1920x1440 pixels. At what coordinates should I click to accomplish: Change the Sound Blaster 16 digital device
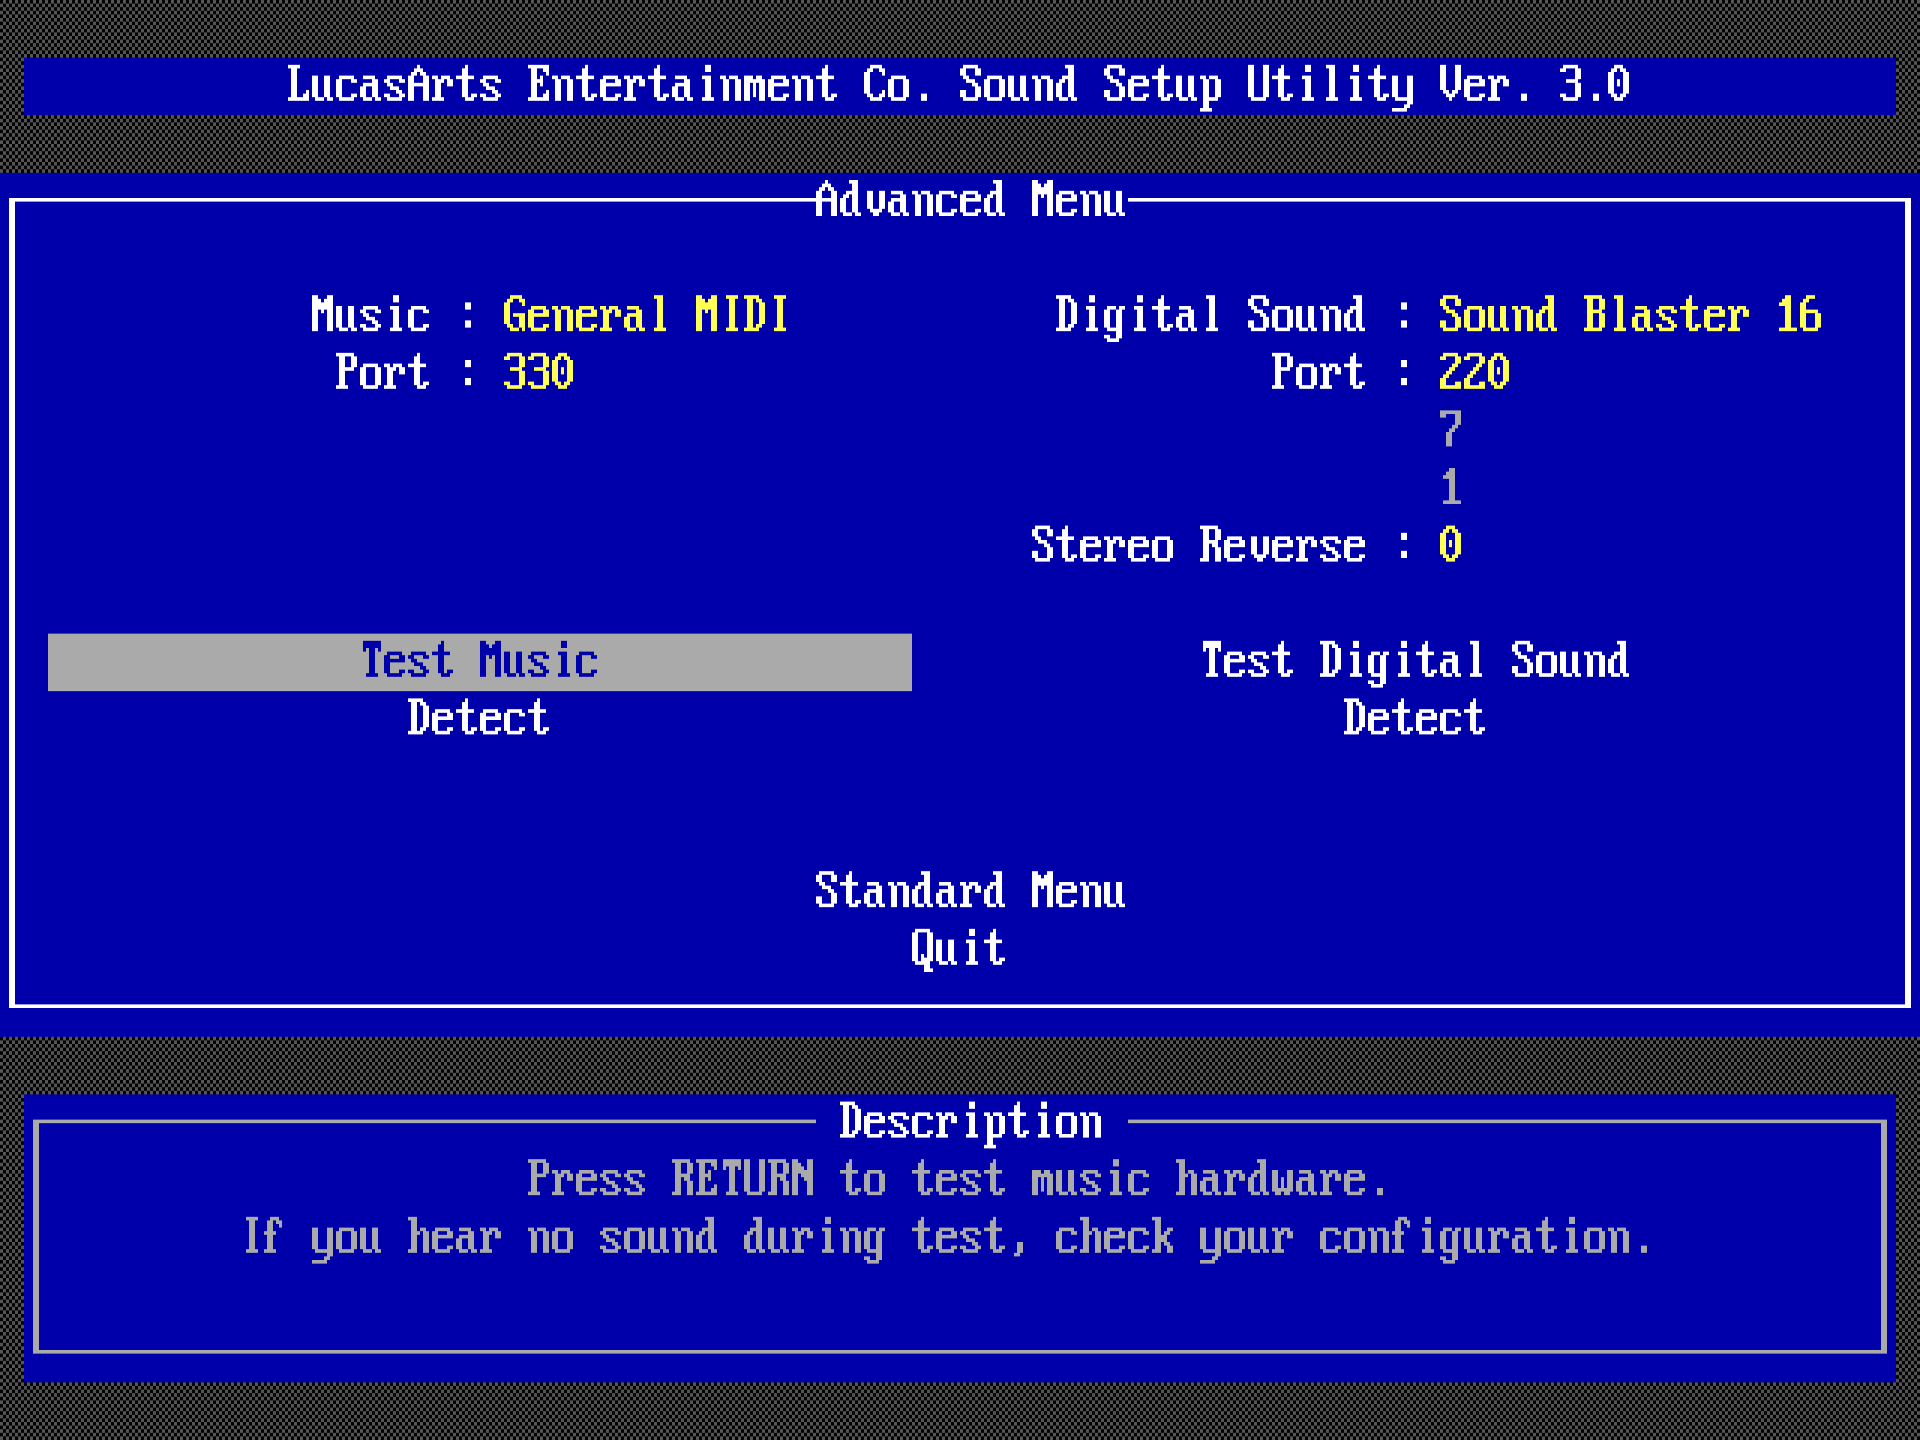[x=1630, y=315]
